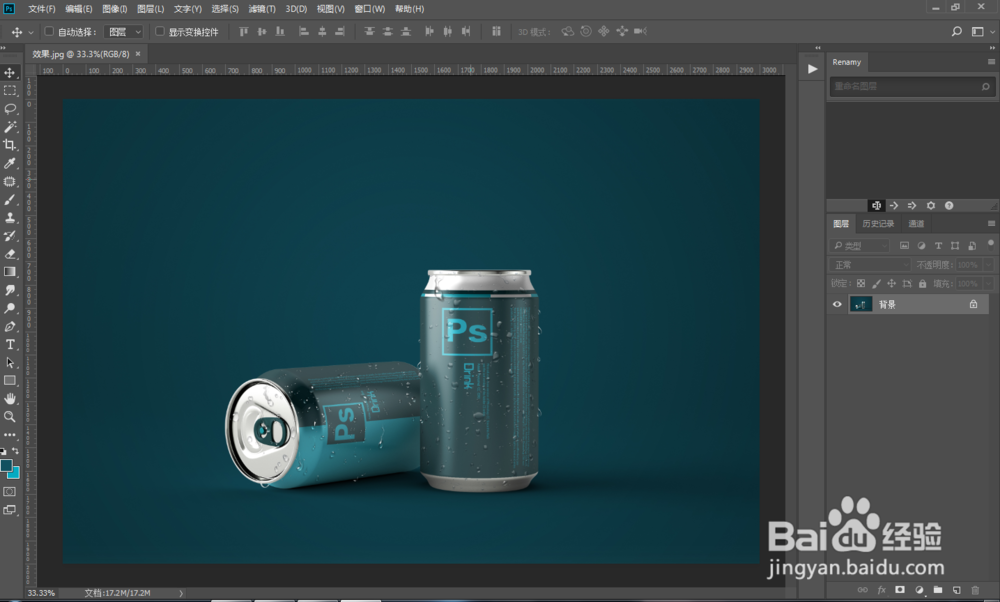Select the Pen tool
Viewport: 1000px width, 602px height.
(10, 327)
